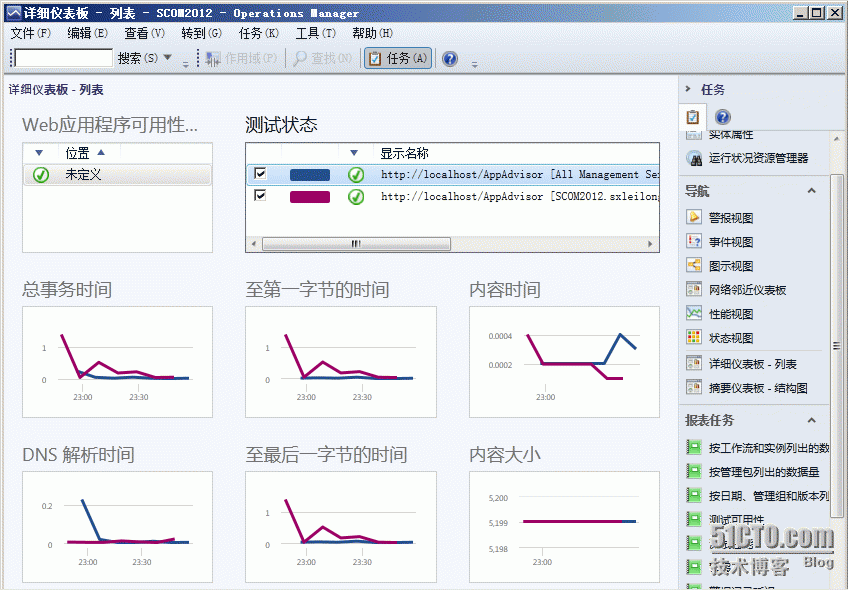Click the 内容时间 chart
Image resolution: width=848 pixels, height=590 pixels.
(564, 362)
